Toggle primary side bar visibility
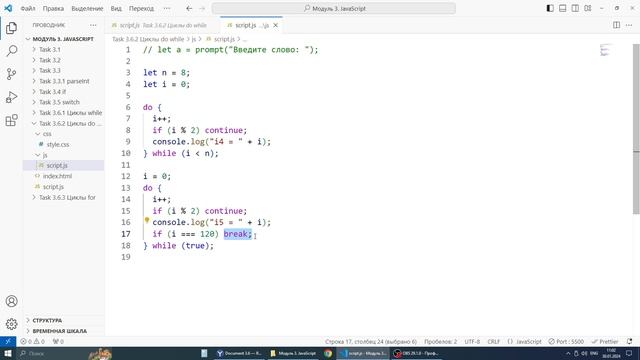Screen dimensions: 640x360 [550, 8]
